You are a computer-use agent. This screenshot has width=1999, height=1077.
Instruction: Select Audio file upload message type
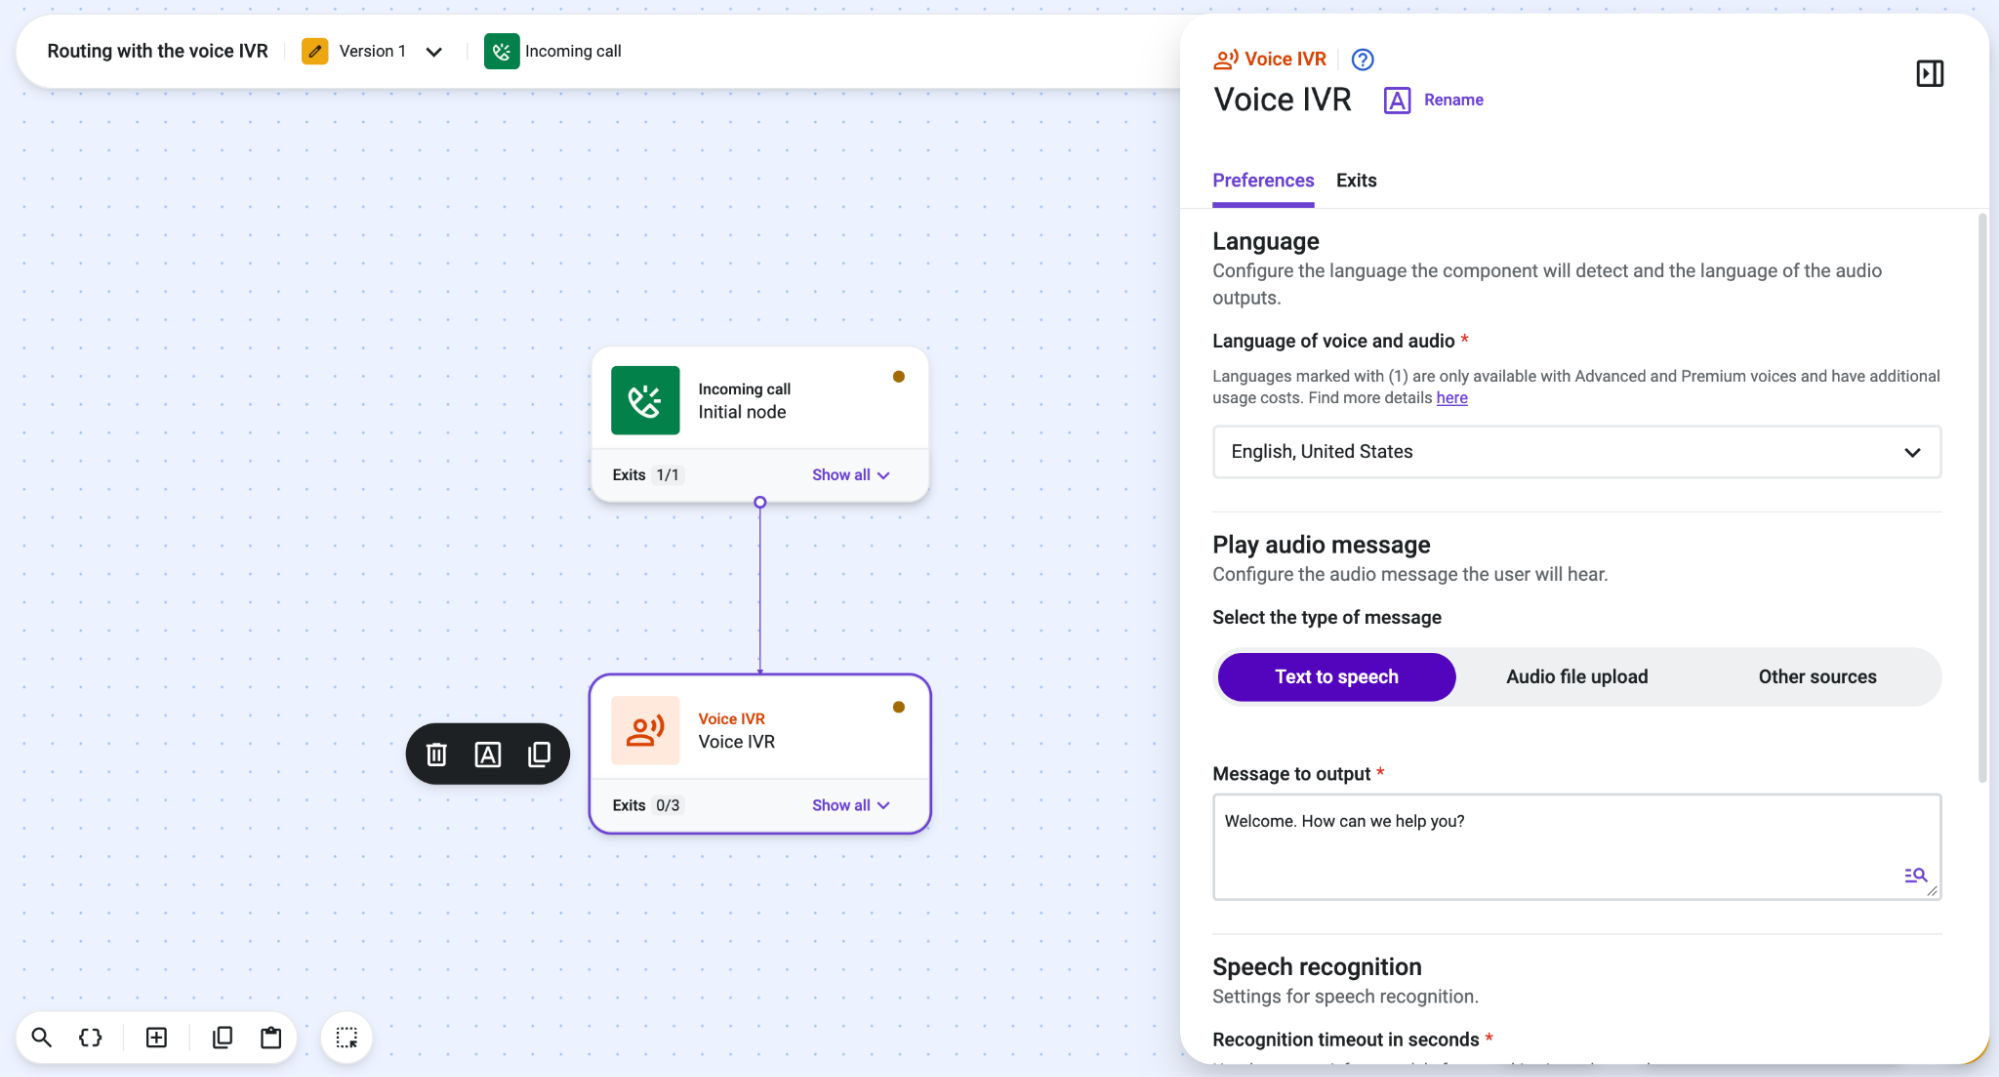pyautogui.click(x=1577, y=677)
